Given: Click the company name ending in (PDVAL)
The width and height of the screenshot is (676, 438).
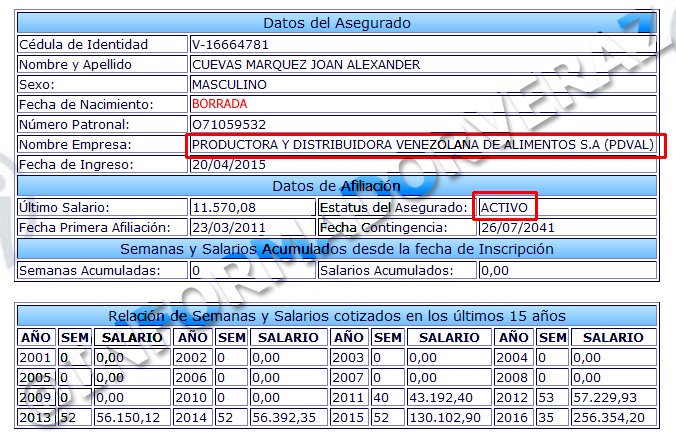Looking at the screenshot, I should click(x=423, y=145).
